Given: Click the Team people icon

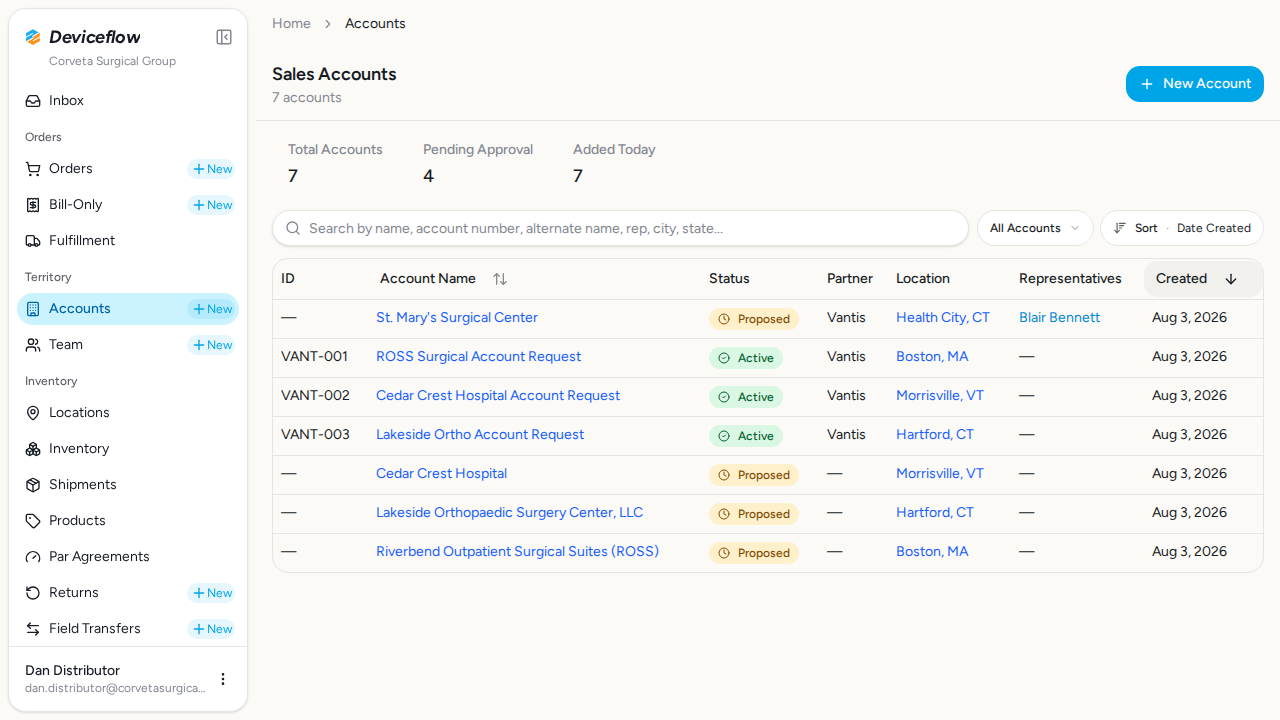Looking at the screenshot, I should pyautogui.click(x=33, y=345).
